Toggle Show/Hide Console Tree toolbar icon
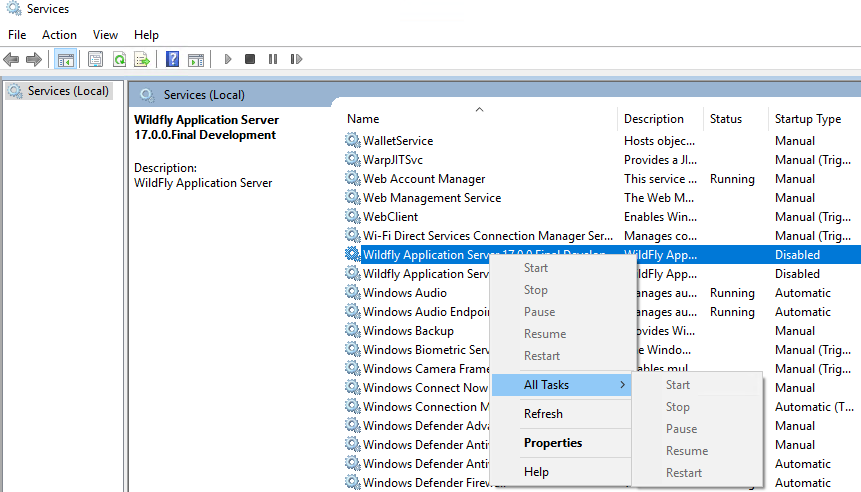Viewport: 861px width, 492px height. point(65,59)
